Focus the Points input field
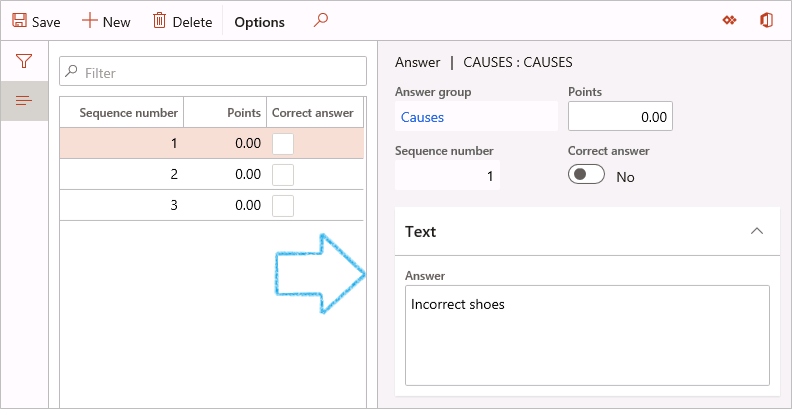 [620, 116]
